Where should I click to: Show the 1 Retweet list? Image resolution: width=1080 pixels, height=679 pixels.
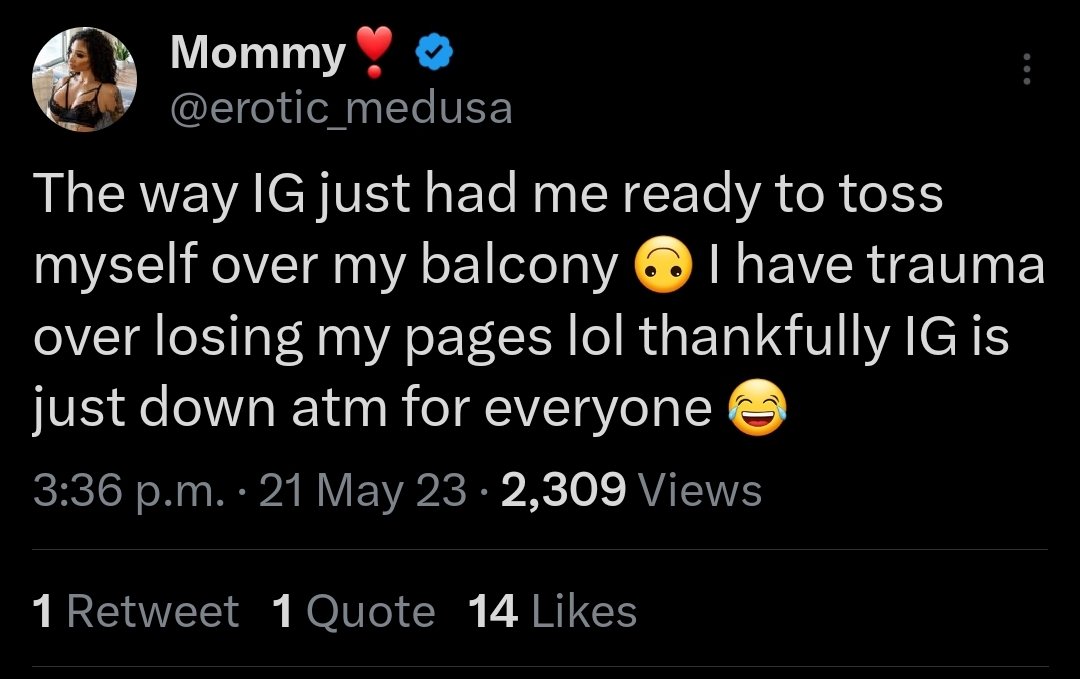coord(136,612)
